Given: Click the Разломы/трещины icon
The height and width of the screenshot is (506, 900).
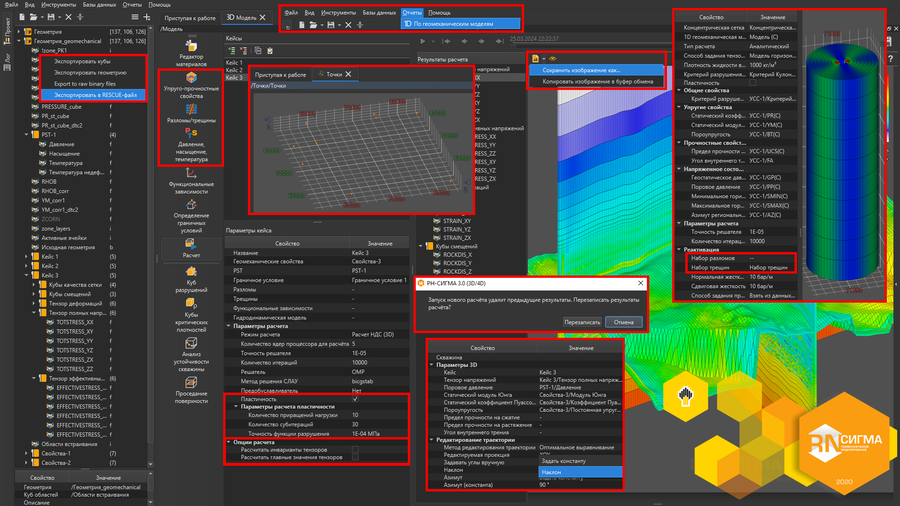Looking at the screenshot, I should click(x=191, y=110).
